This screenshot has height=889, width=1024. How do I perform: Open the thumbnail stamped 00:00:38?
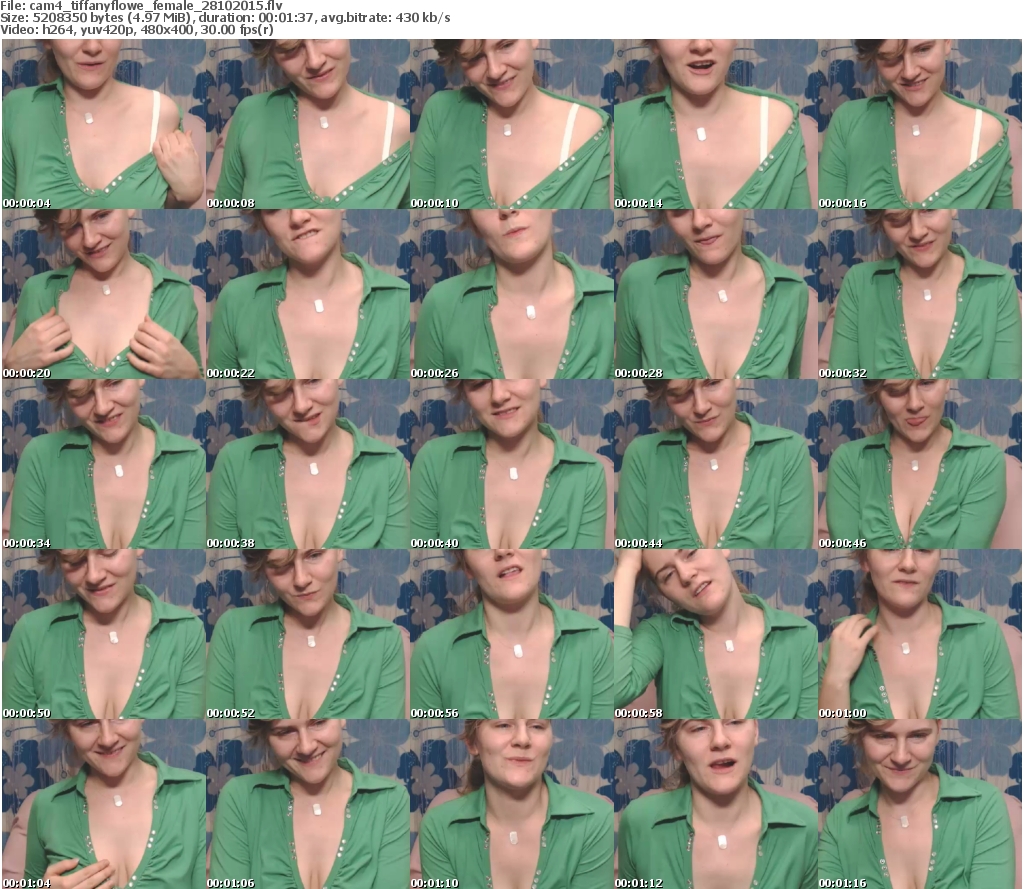[308, 464]
